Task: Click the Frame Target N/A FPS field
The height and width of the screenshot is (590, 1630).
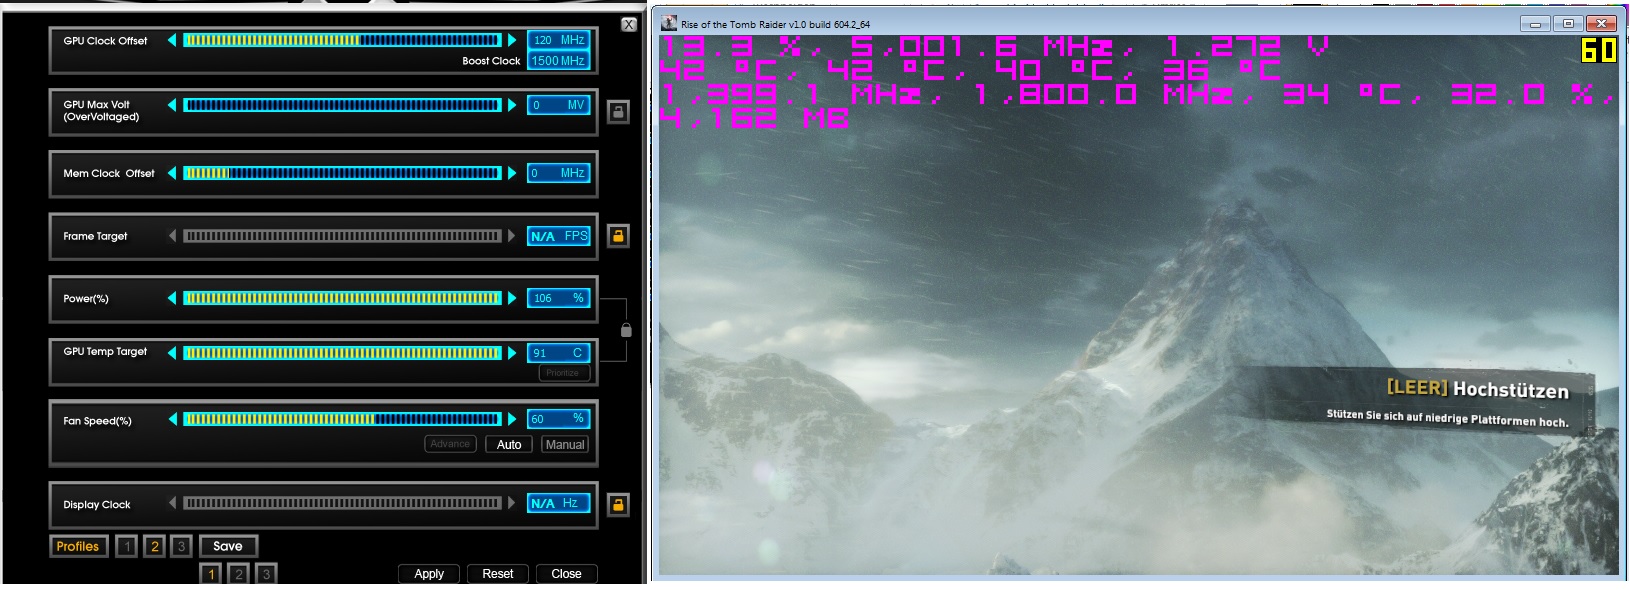Action: point(558,236)
